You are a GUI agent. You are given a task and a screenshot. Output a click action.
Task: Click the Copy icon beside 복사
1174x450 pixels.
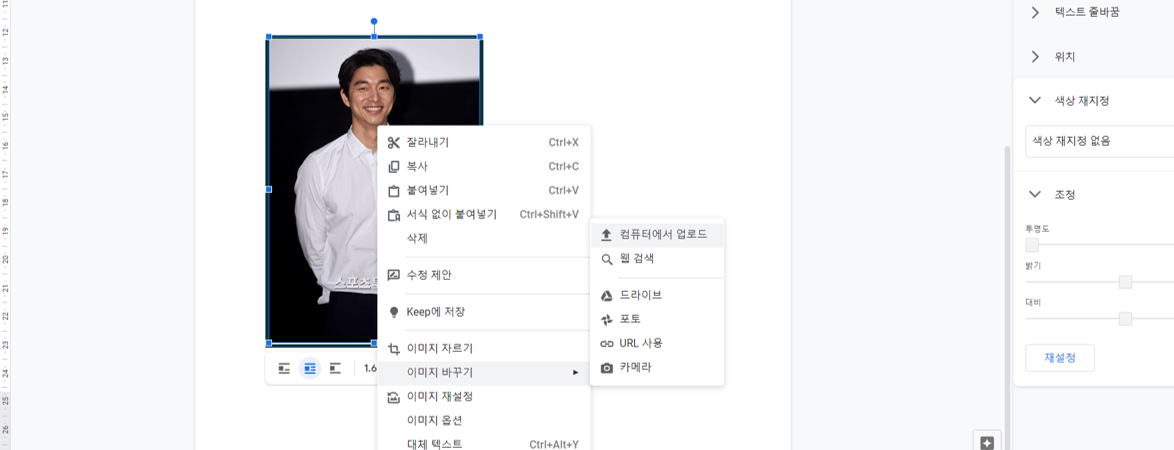[x=394, y=166]
